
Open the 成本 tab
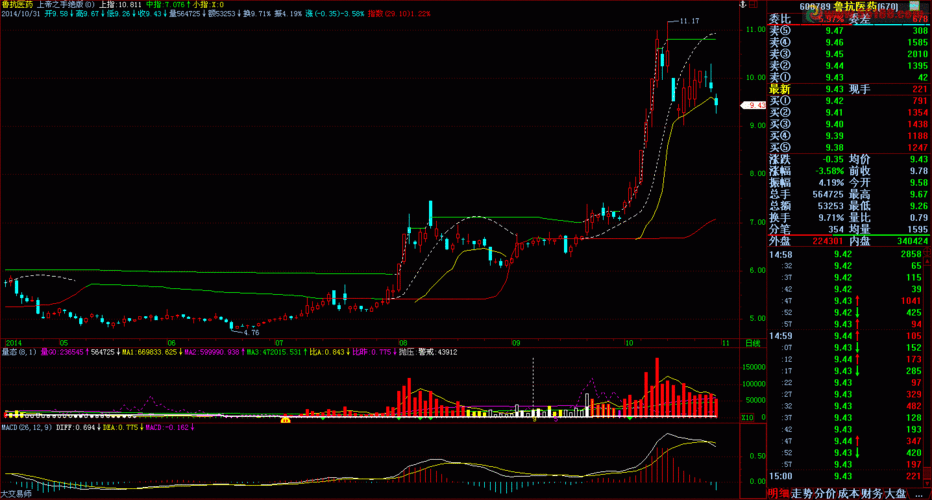tap(850, 493)
